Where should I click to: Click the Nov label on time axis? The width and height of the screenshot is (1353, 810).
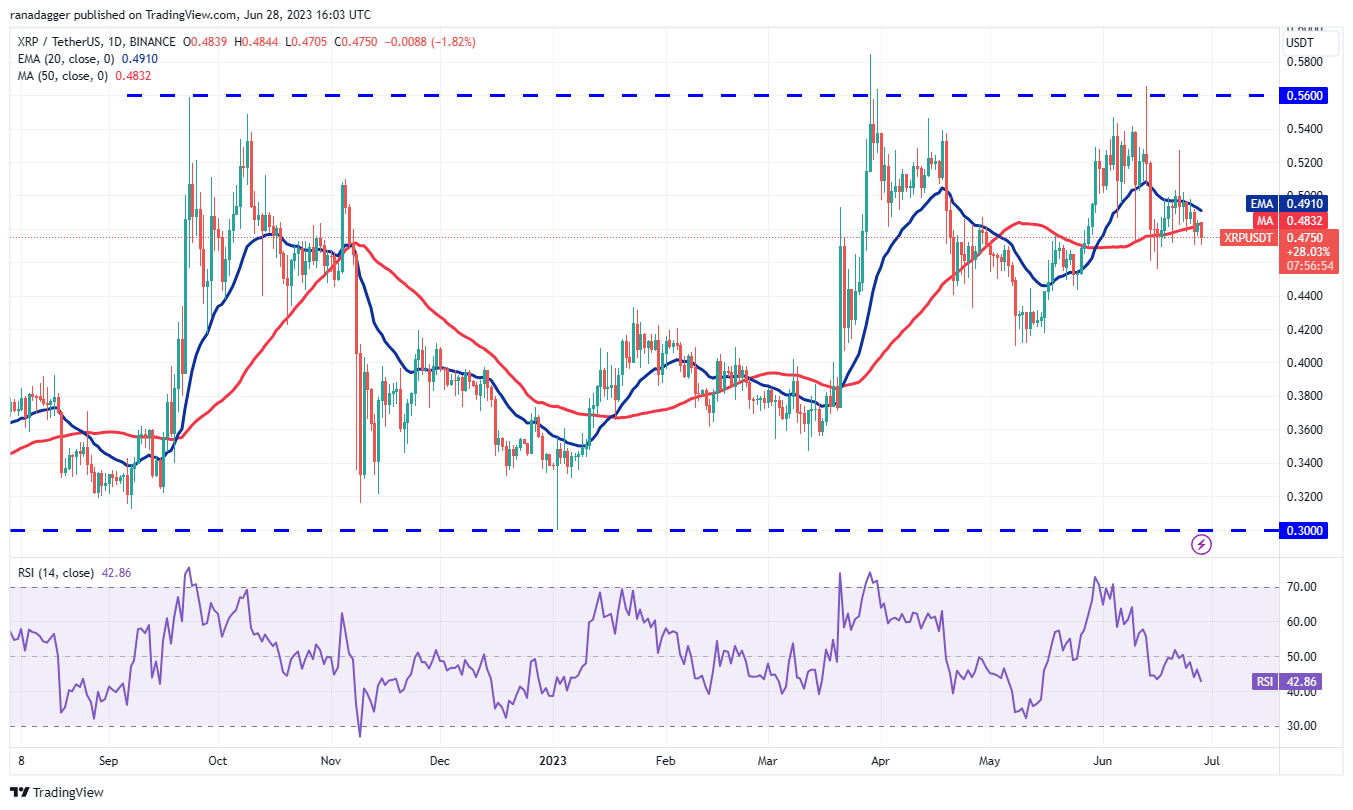click(332, 761)
